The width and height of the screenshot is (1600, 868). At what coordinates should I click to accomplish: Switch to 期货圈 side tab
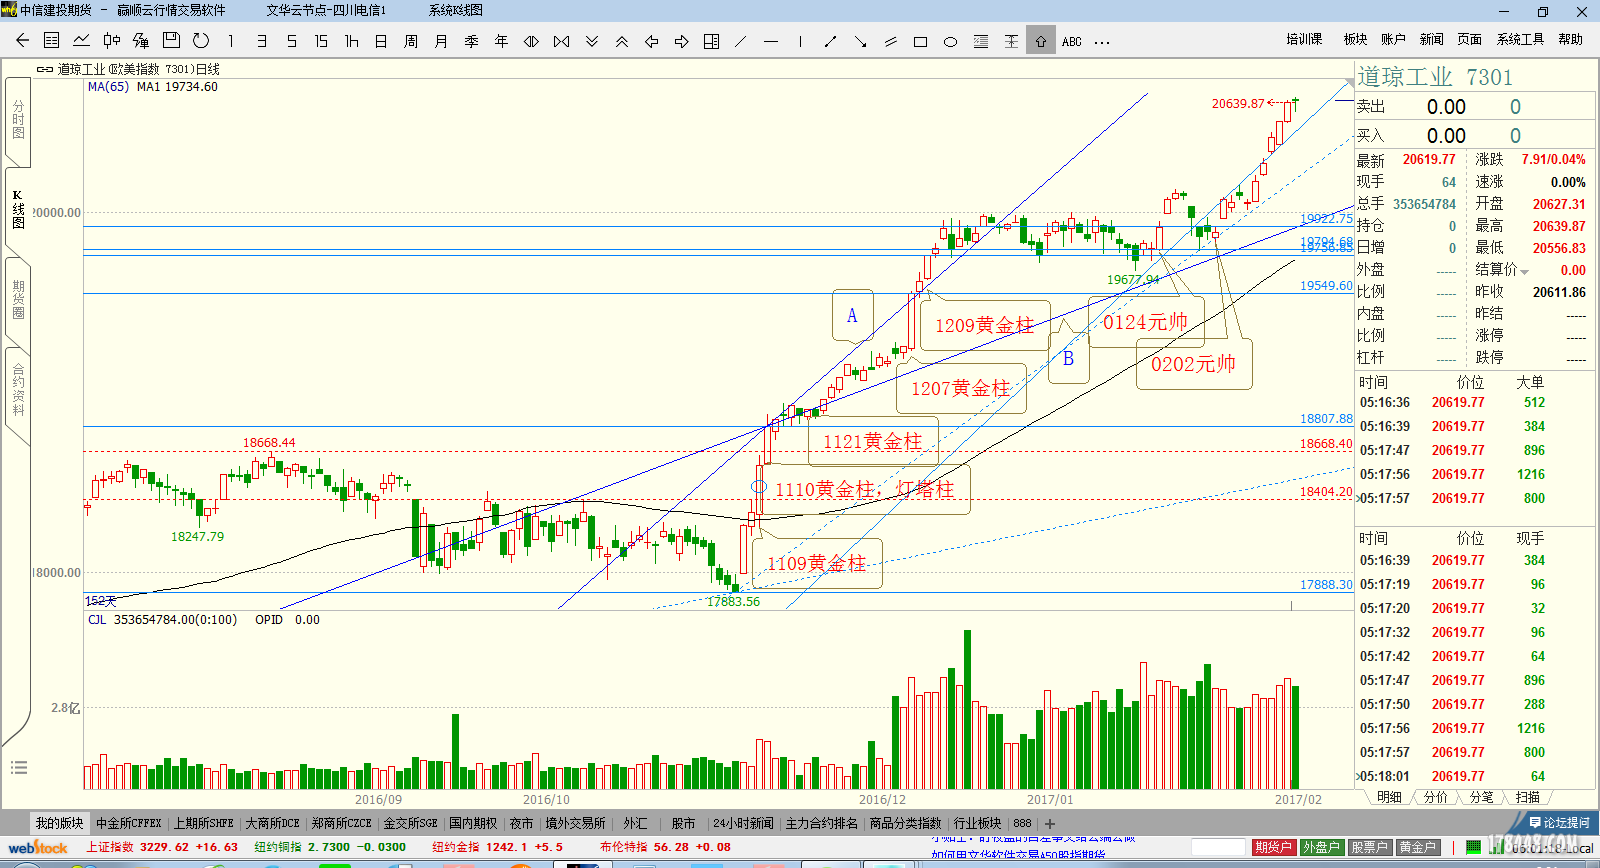18,299
